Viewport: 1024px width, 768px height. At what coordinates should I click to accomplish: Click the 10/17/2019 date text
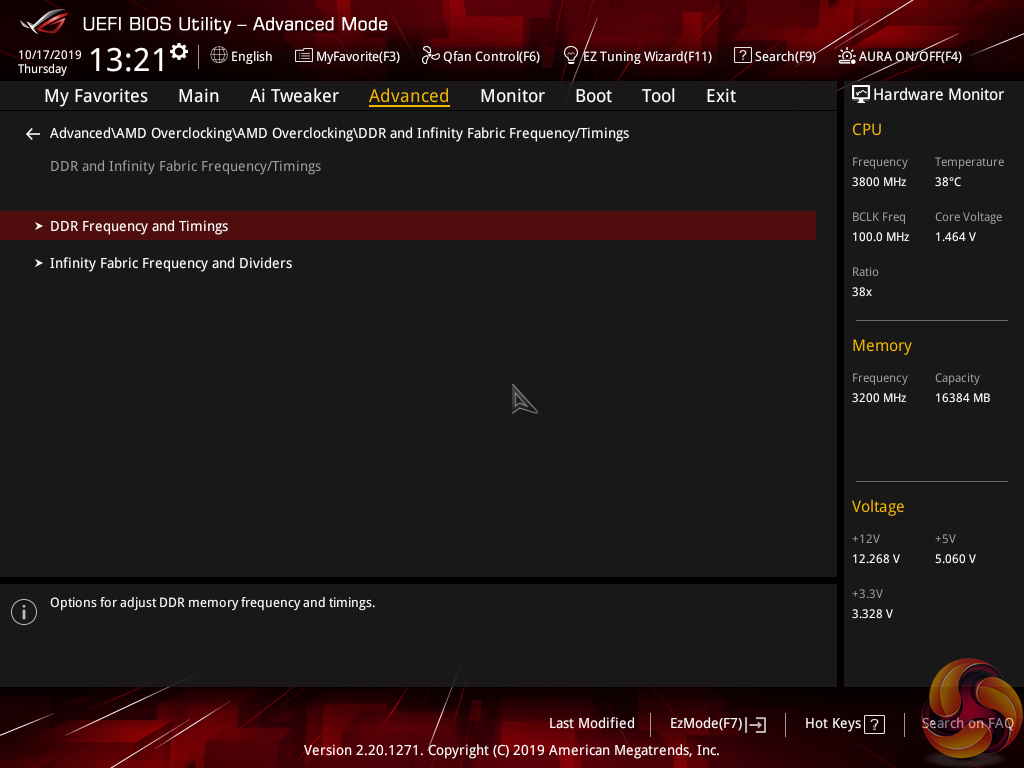tap(50, 55)
